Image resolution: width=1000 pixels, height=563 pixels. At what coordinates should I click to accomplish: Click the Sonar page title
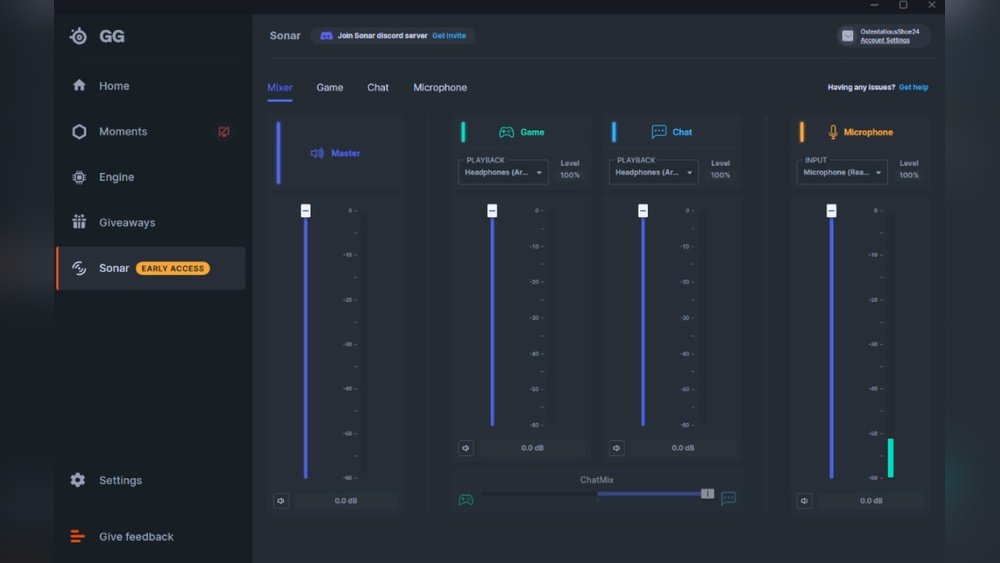click(285, 36)
